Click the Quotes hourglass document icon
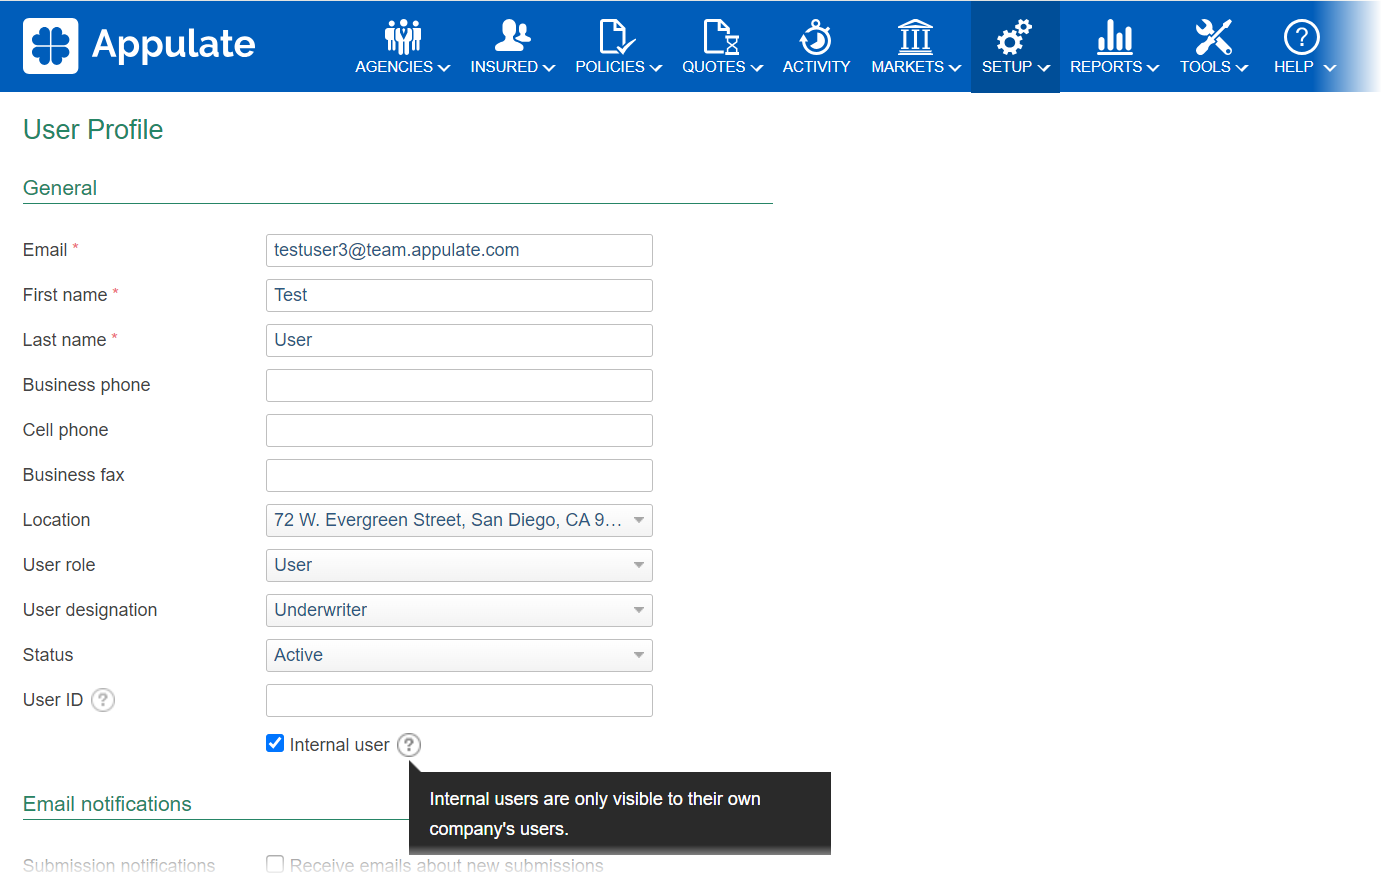The width and height of the screenshot is (1382, 890). point(721,37)
